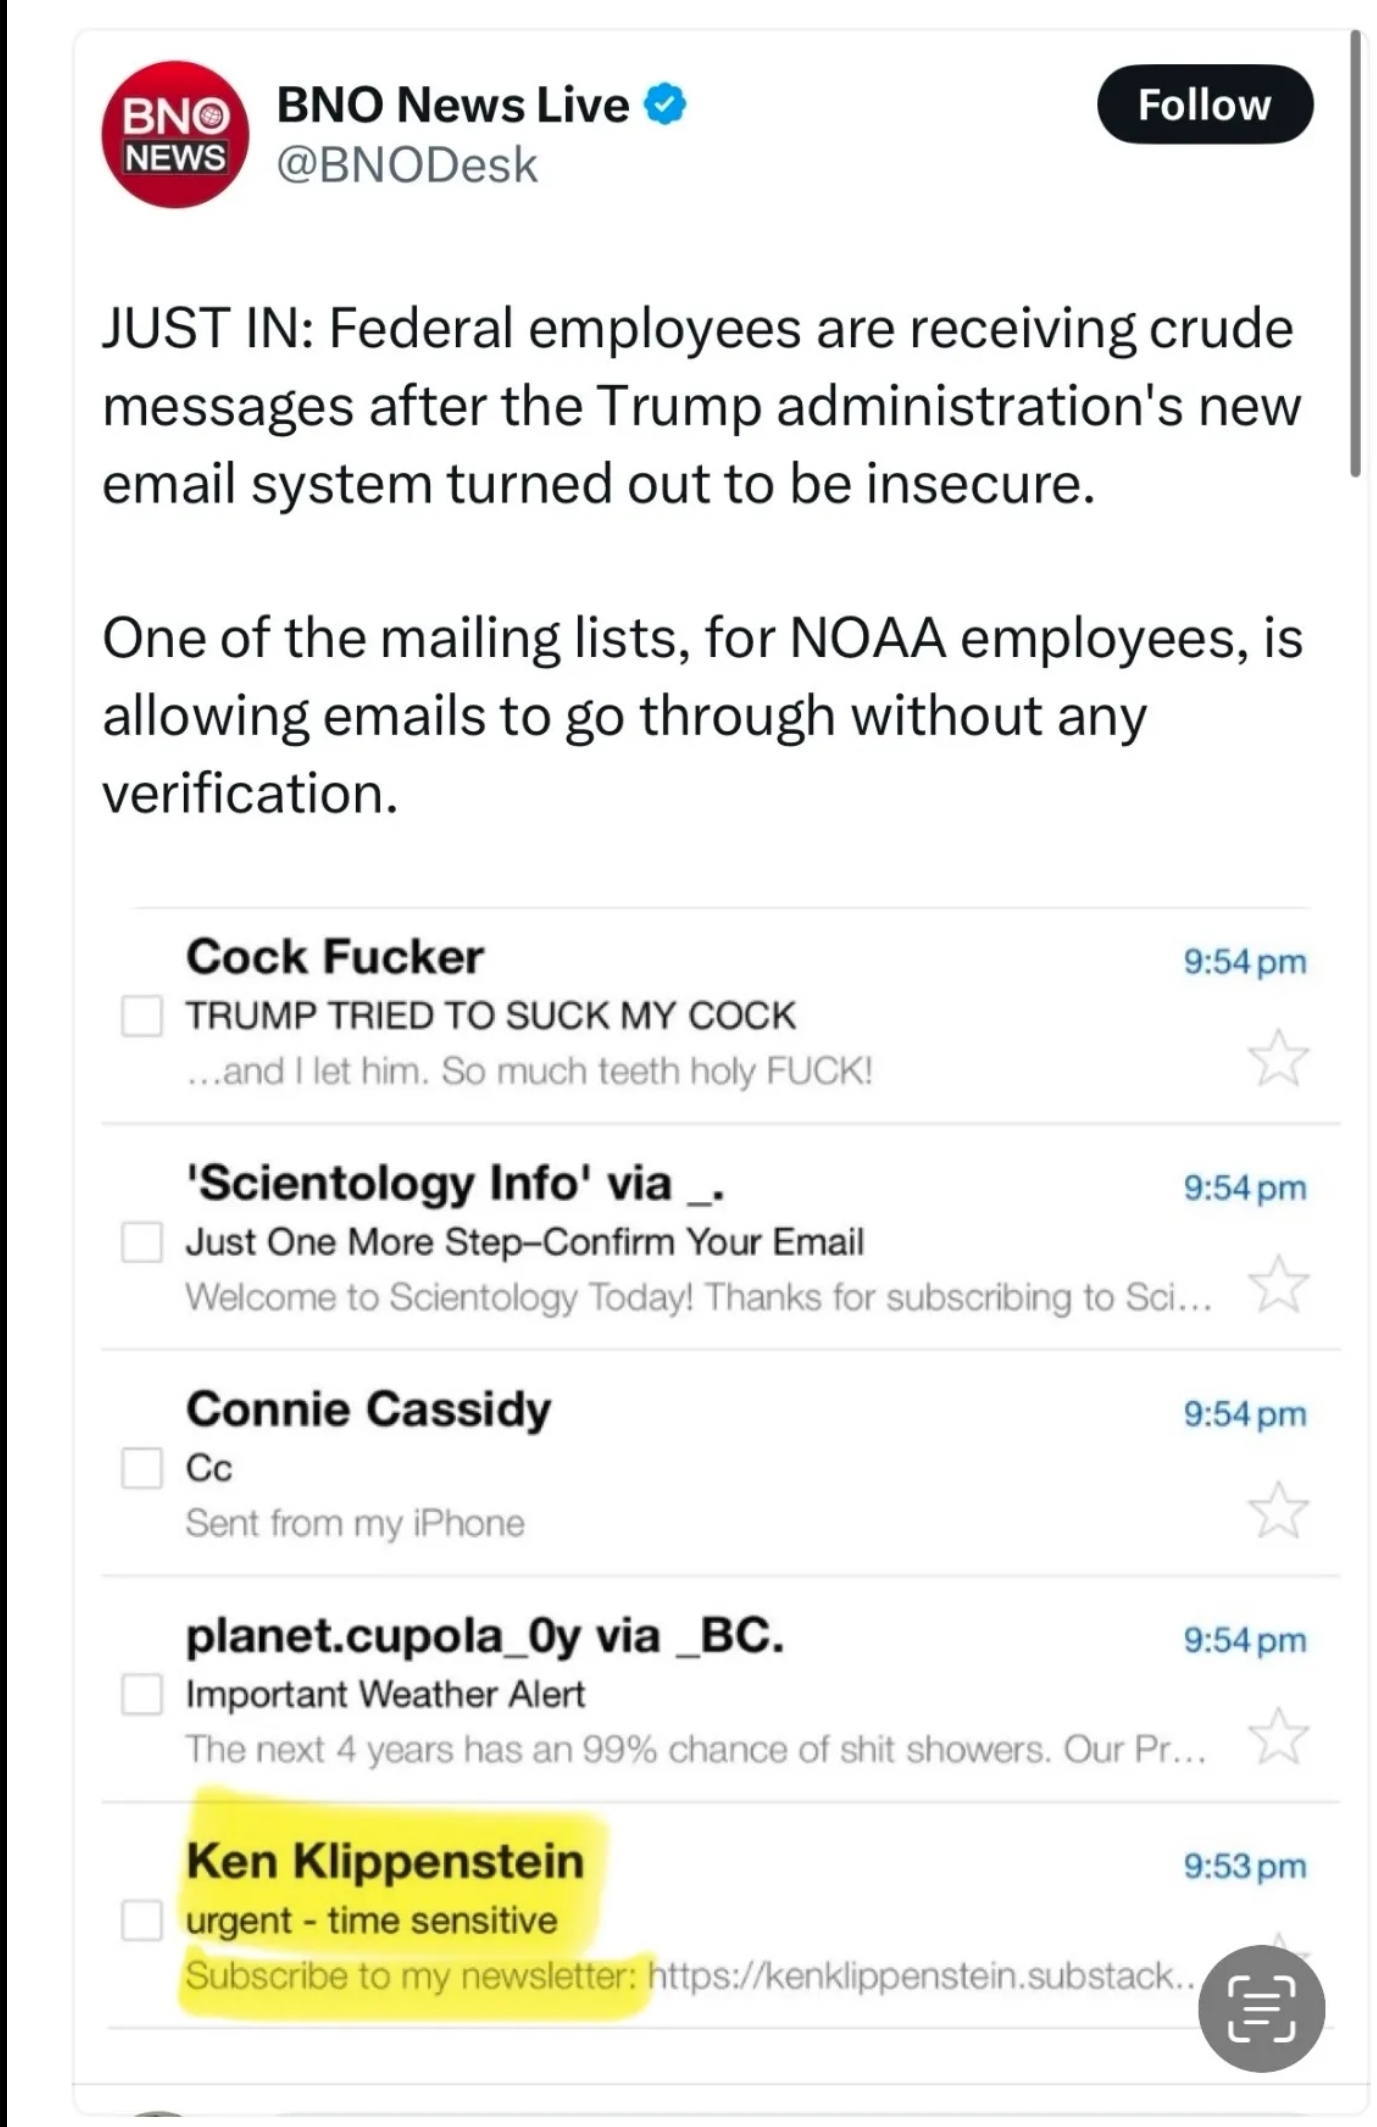
Task: Select the planet.cupola_0y email checkbox
Action: [142, 1694]
